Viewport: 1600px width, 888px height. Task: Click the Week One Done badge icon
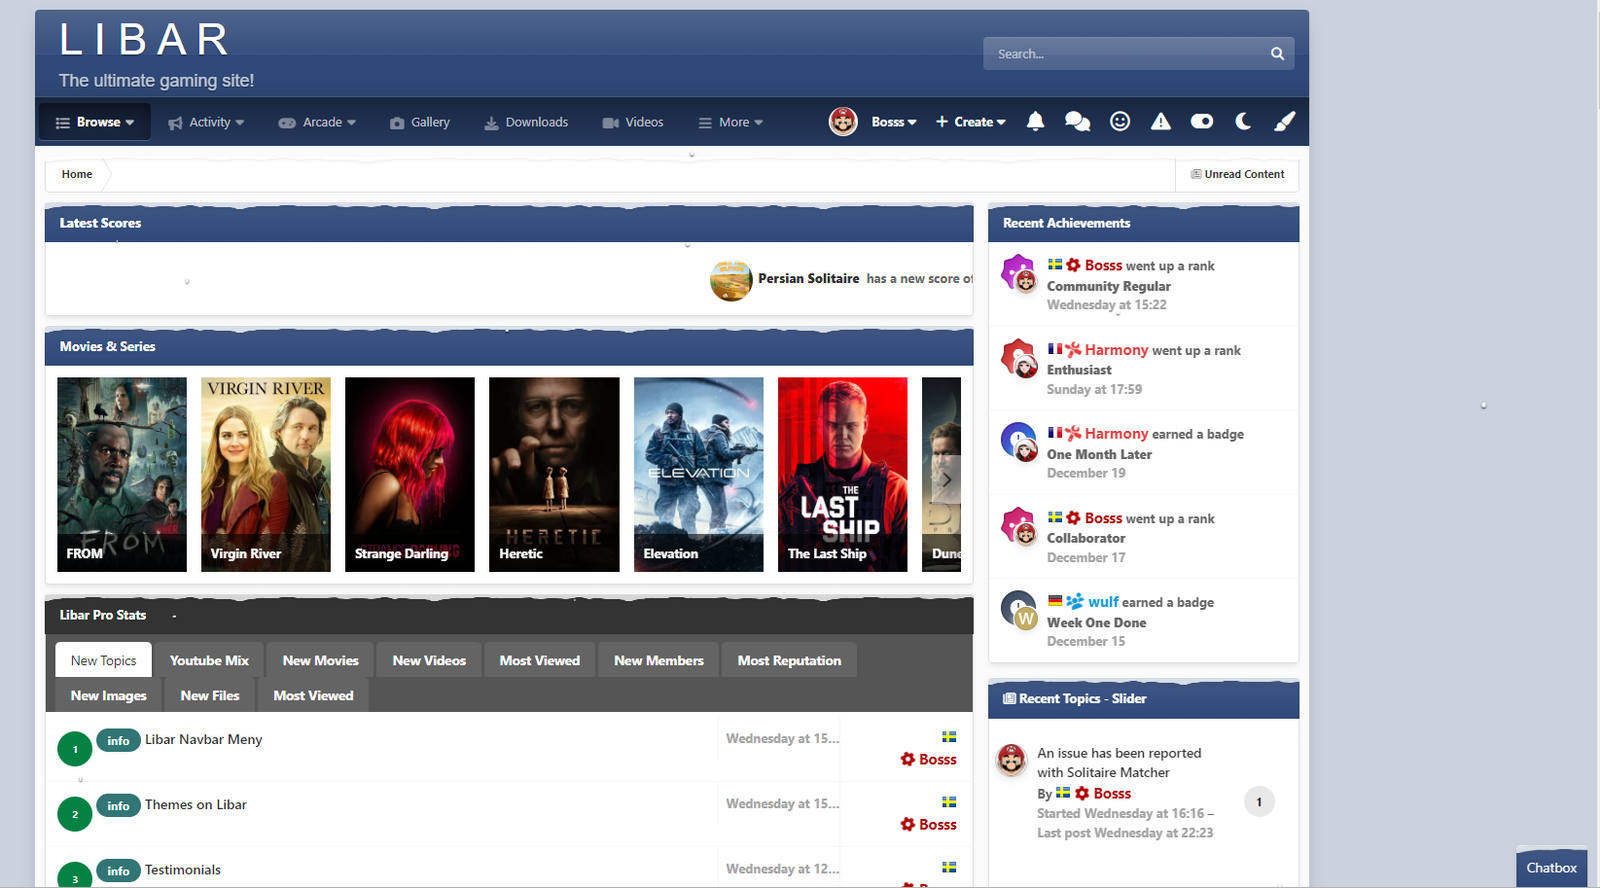1018,609
